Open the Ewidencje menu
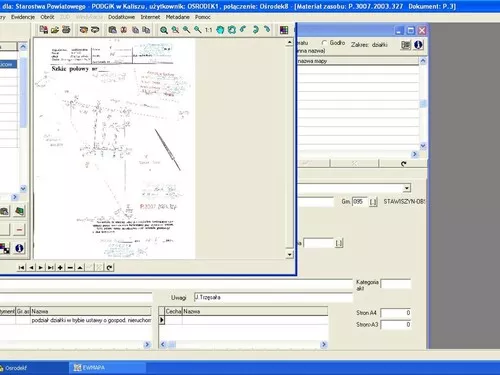This screenshot has width=500, height=375. (x=23, y=17)
